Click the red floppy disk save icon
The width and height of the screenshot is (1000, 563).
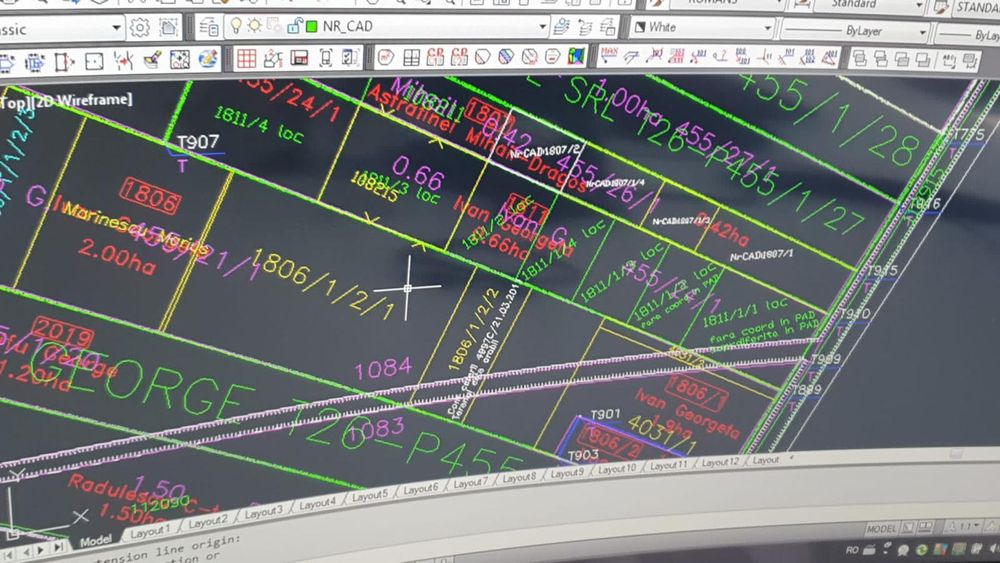(299, 57)
